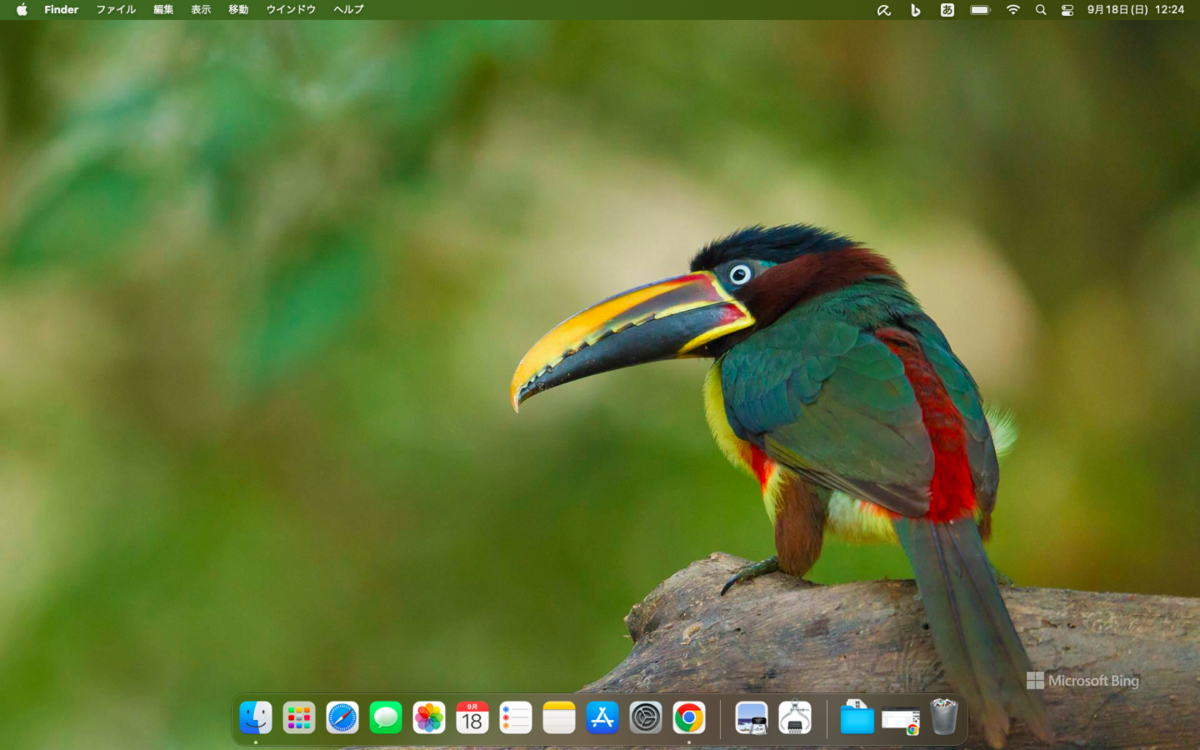Click the Wi-Fi status icon
The width and height of the screenshot is (1200, 750).
[1012, 10]
